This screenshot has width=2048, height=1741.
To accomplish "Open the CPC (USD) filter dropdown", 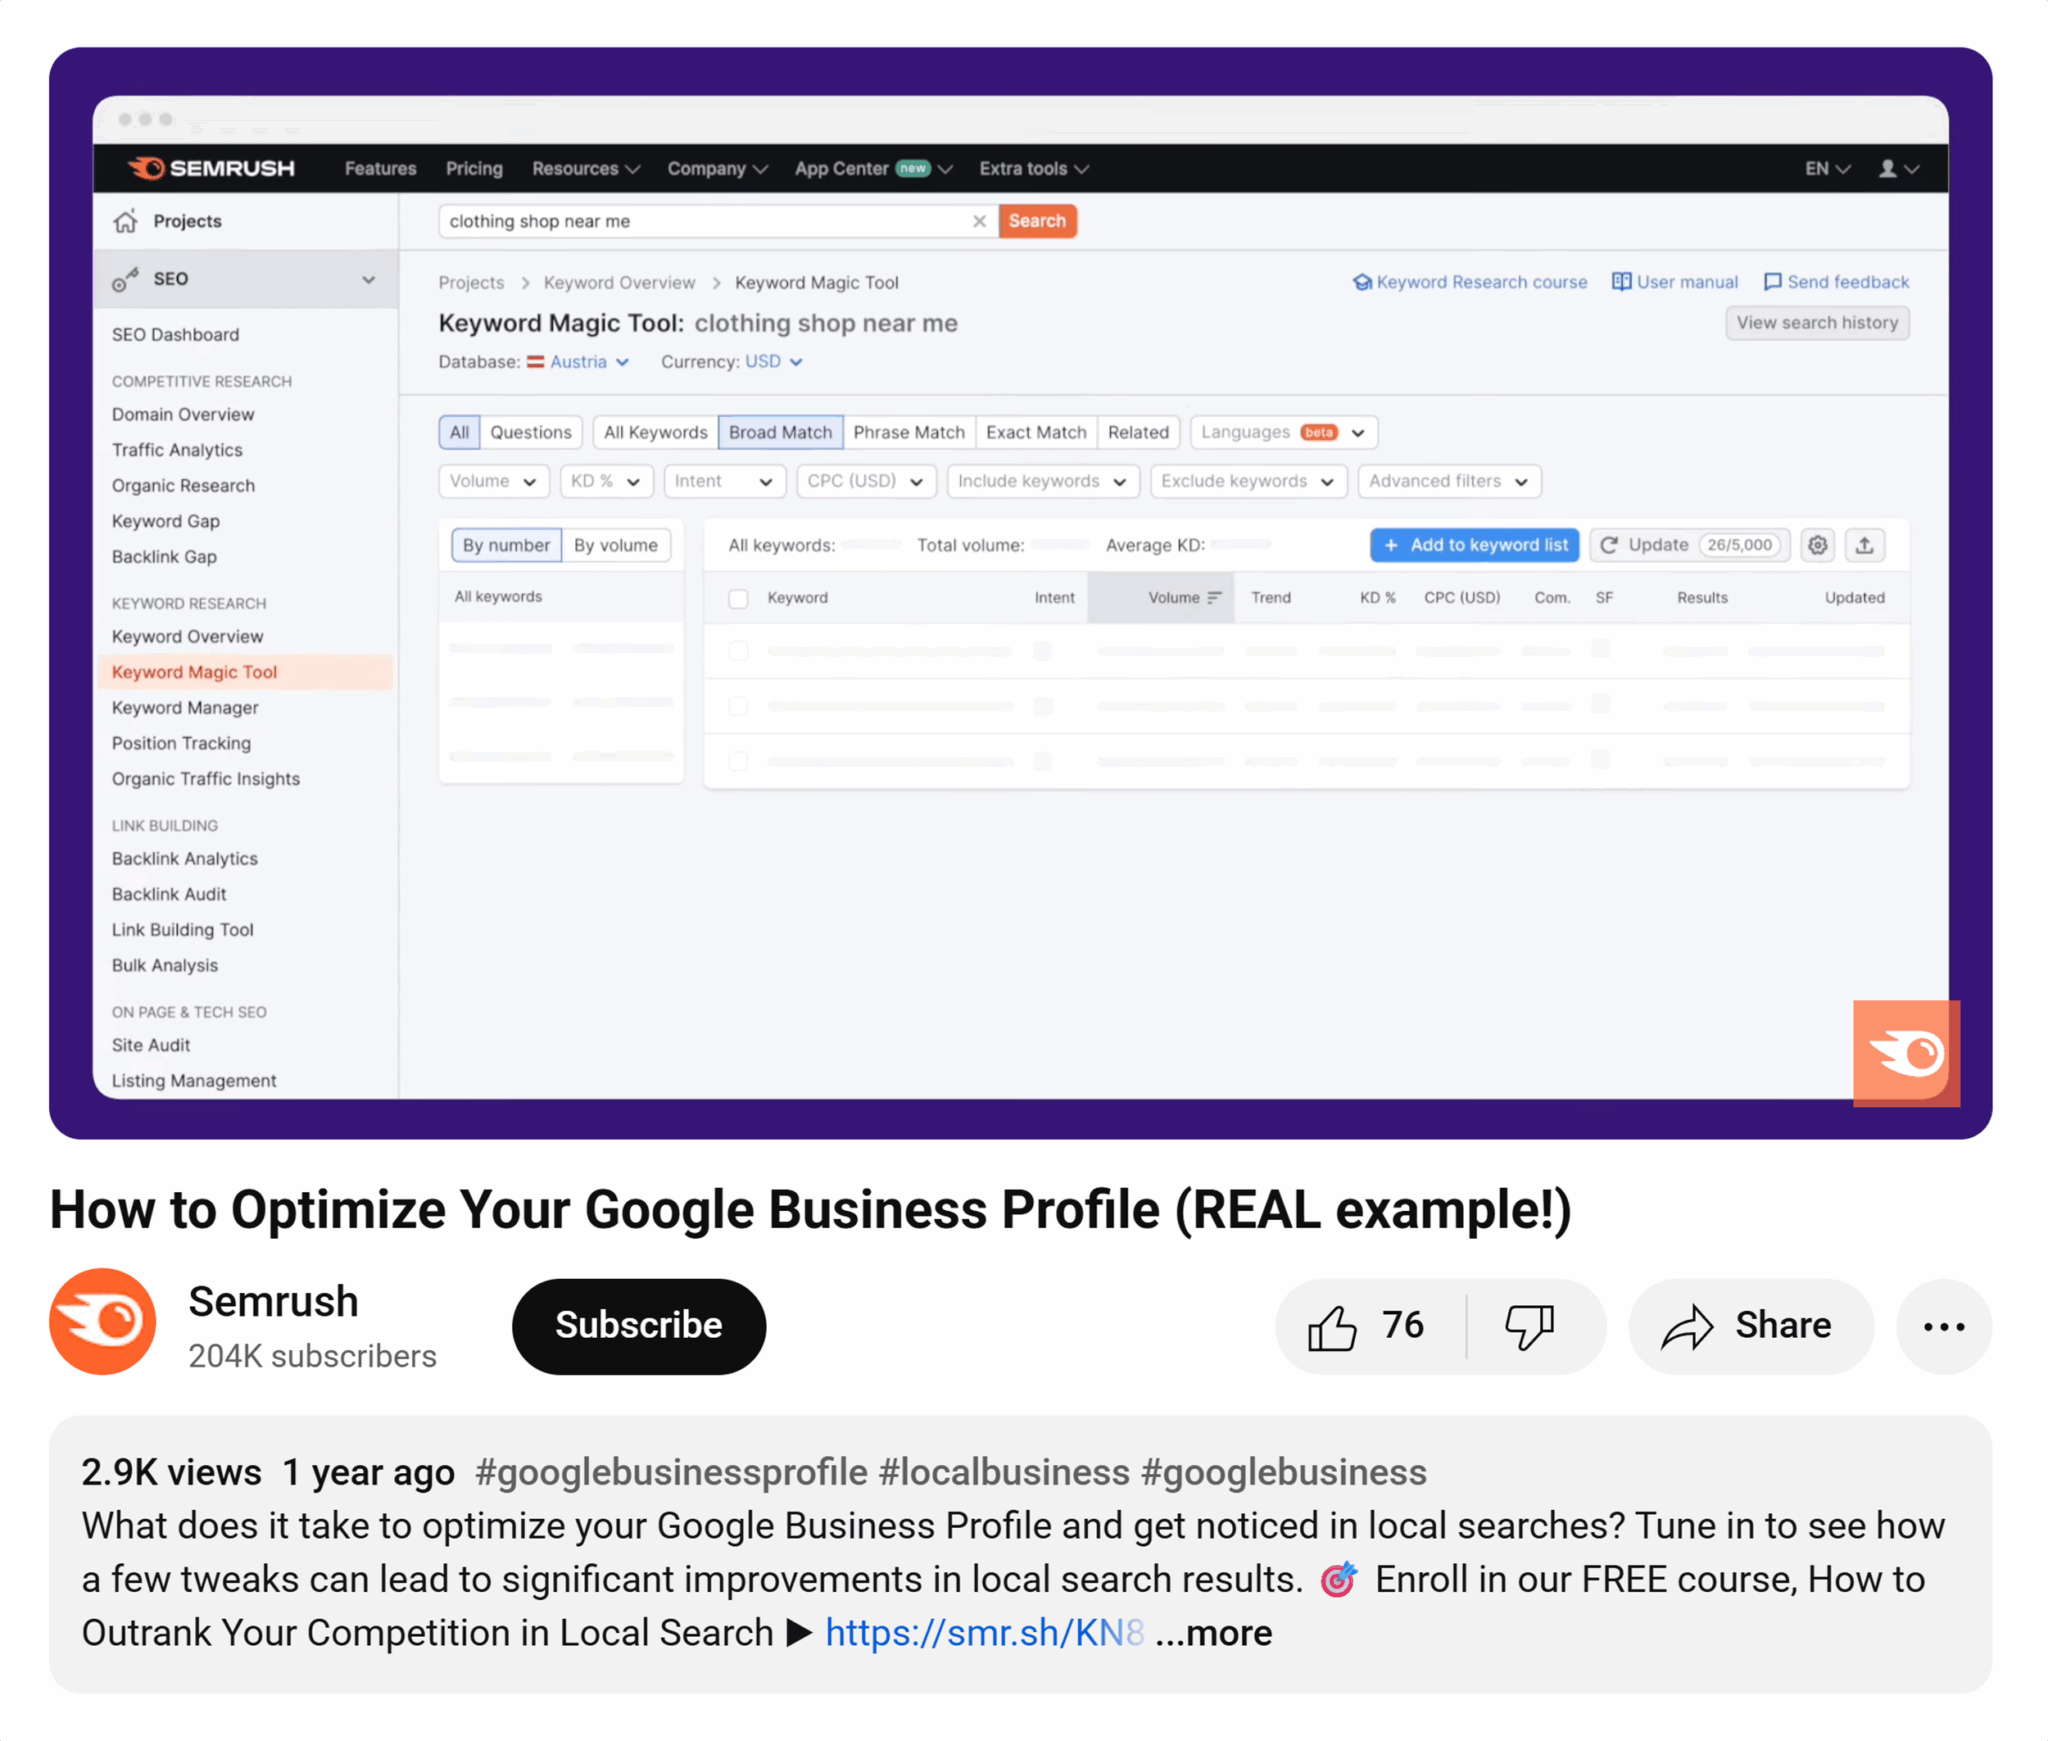I will tap(866, 481).
